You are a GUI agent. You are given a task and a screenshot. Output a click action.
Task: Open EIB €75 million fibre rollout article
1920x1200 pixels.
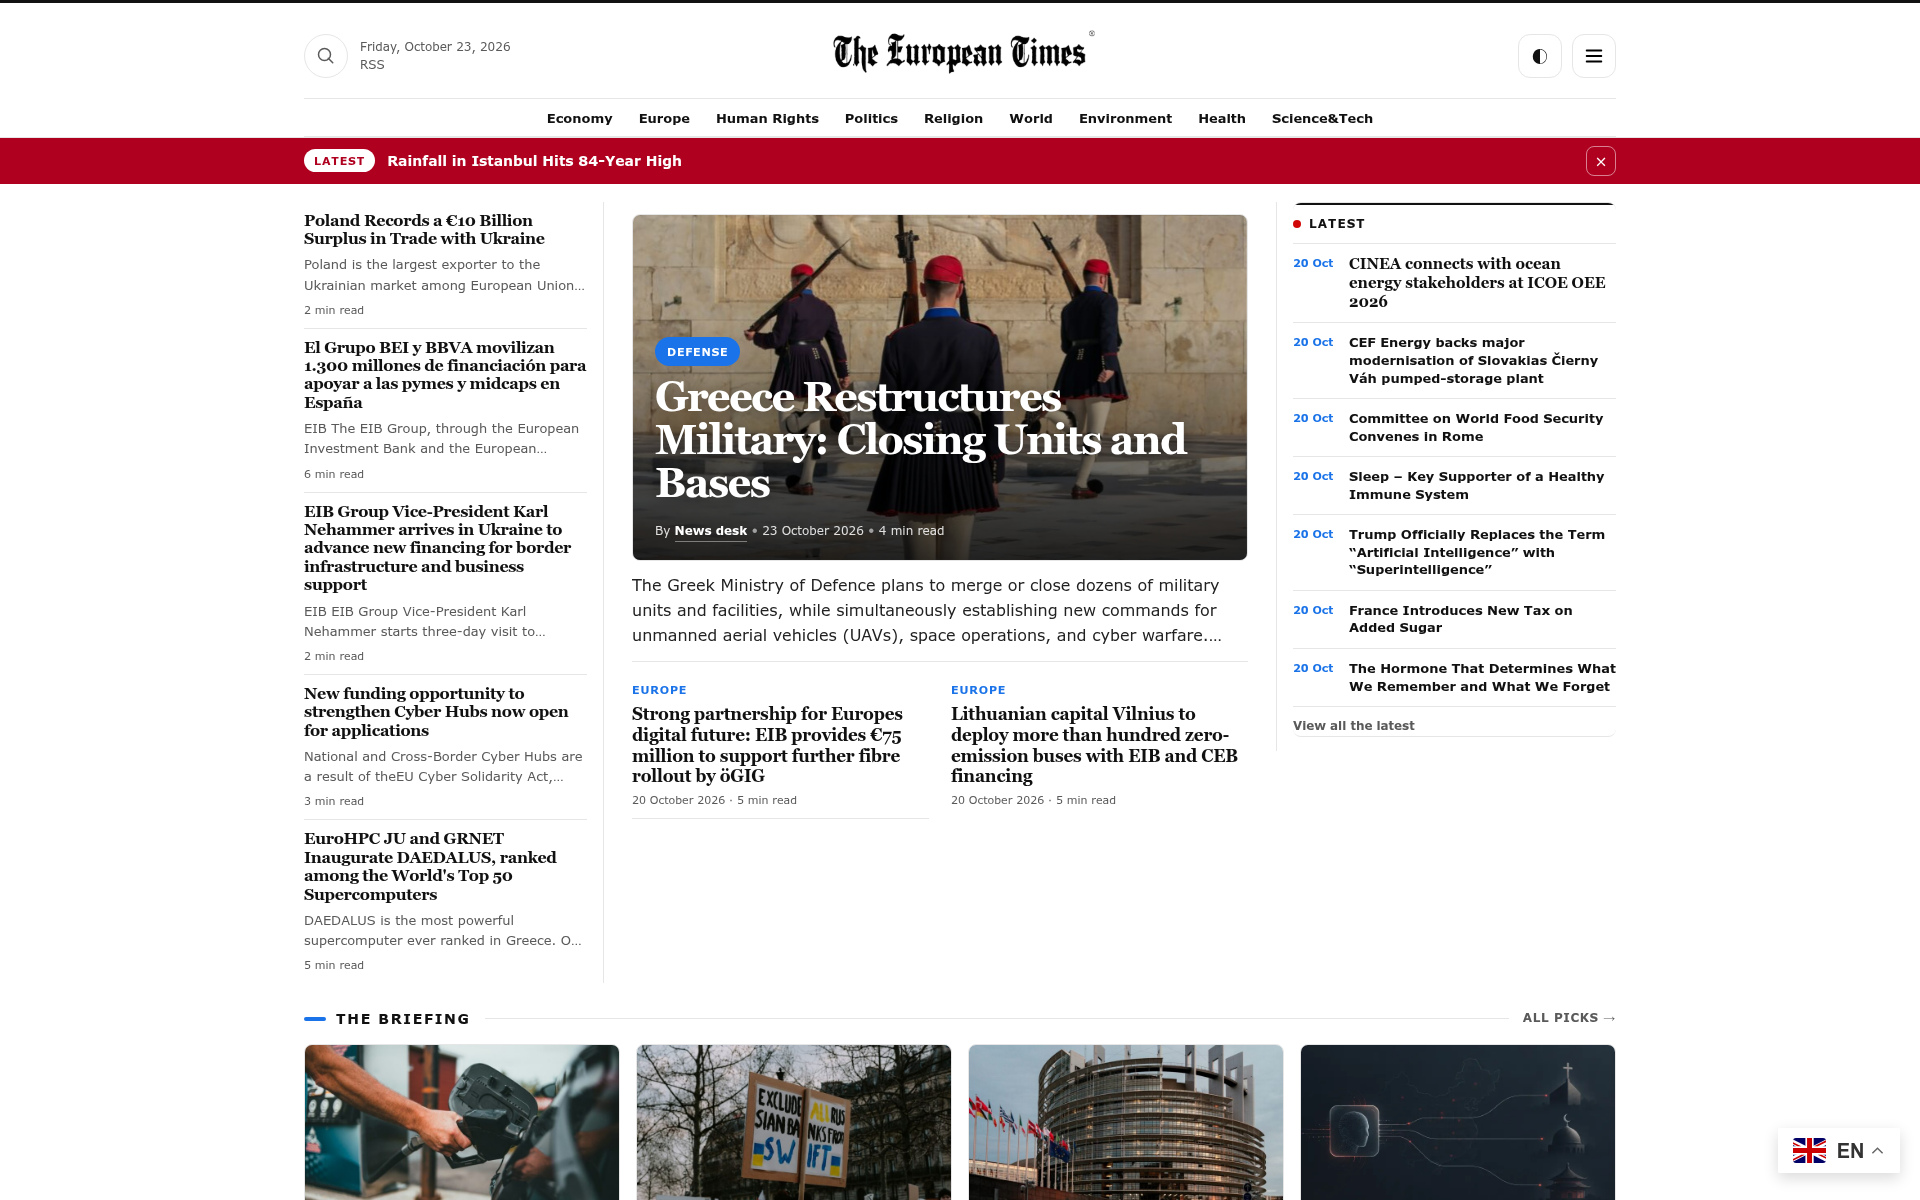click(767, 745)
